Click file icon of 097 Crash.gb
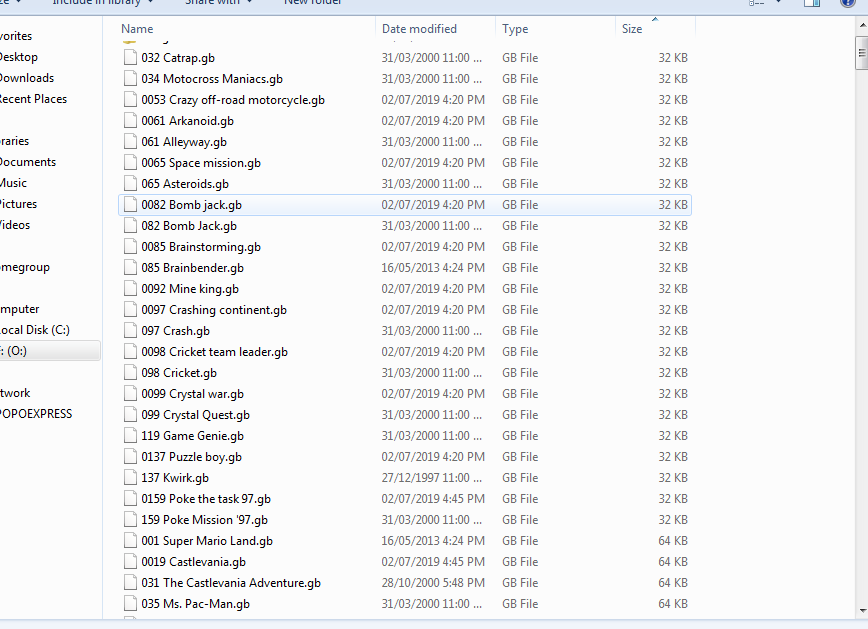Screen dimensions: 868x629 pos(130,331)
